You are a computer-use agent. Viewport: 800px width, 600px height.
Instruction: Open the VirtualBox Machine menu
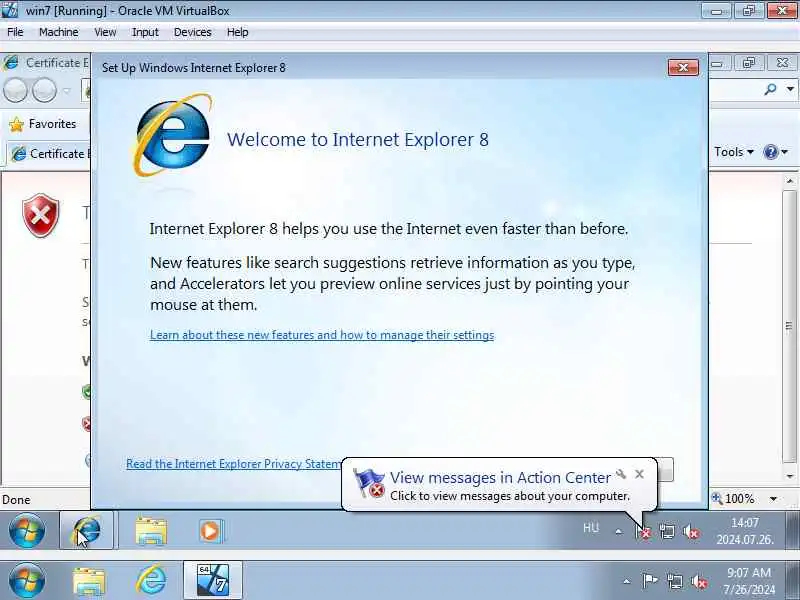click(x=59, y=32)
